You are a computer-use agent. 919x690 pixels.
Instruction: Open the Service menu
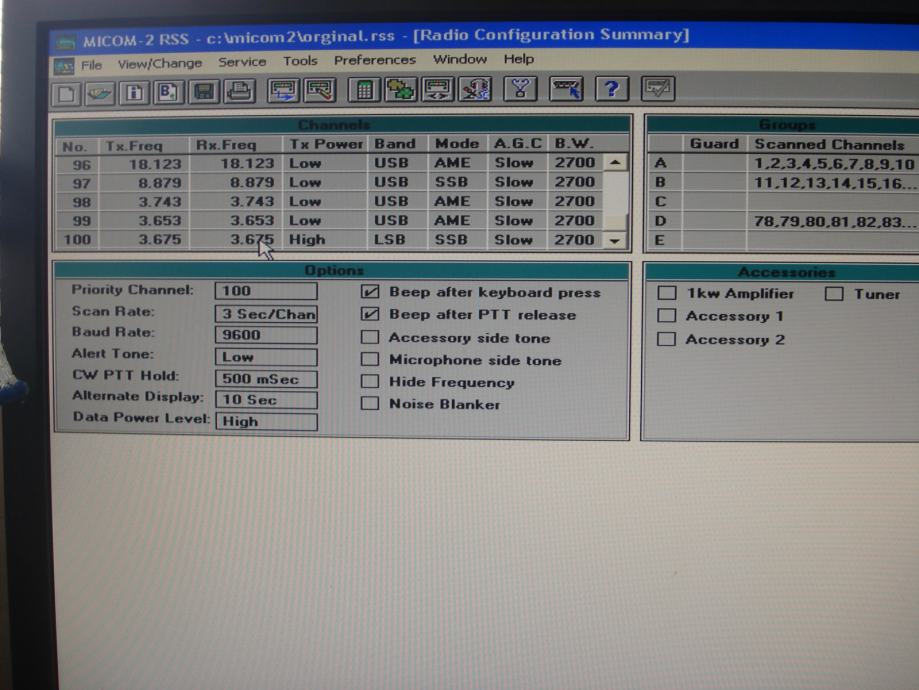tap(242, 62)
